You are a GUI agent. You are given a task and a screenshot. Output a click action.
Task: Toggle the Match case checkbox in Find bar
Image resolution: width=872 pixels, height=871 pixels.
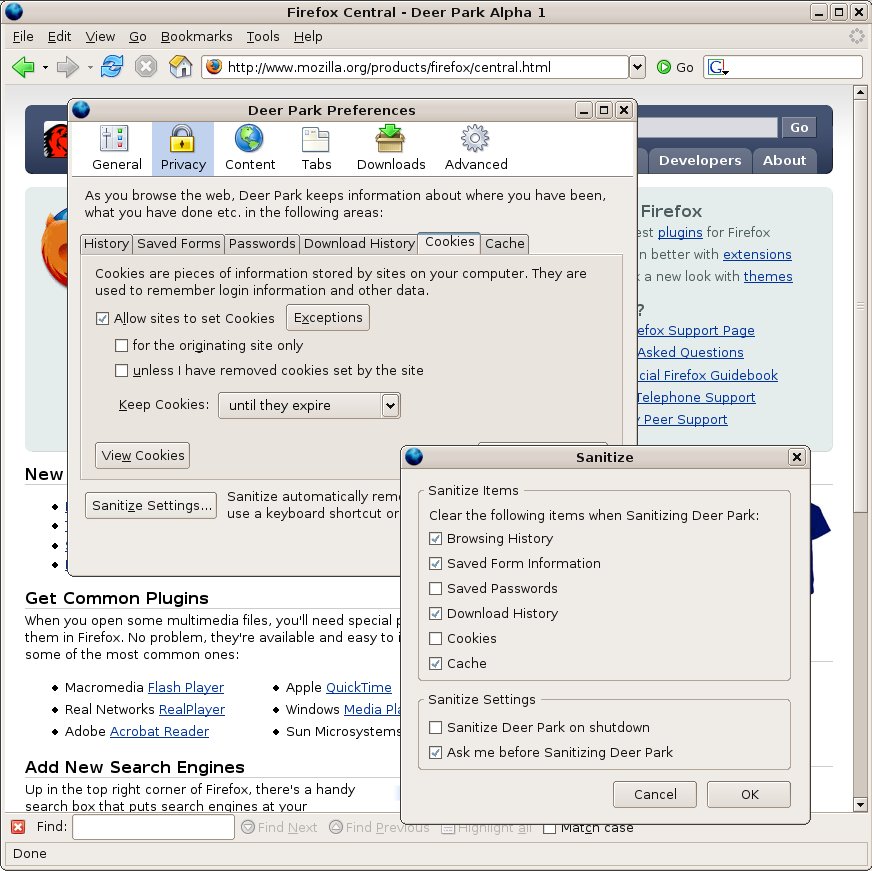549,828
